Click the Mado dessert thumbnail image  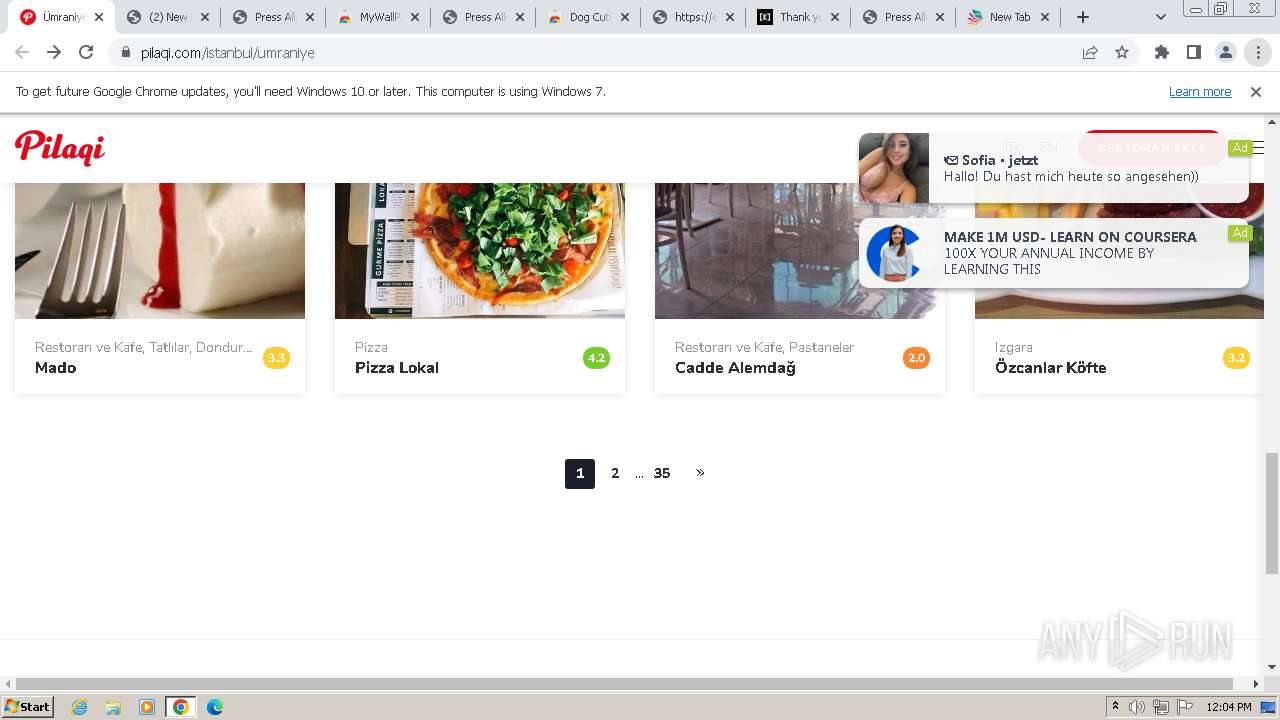160,251
